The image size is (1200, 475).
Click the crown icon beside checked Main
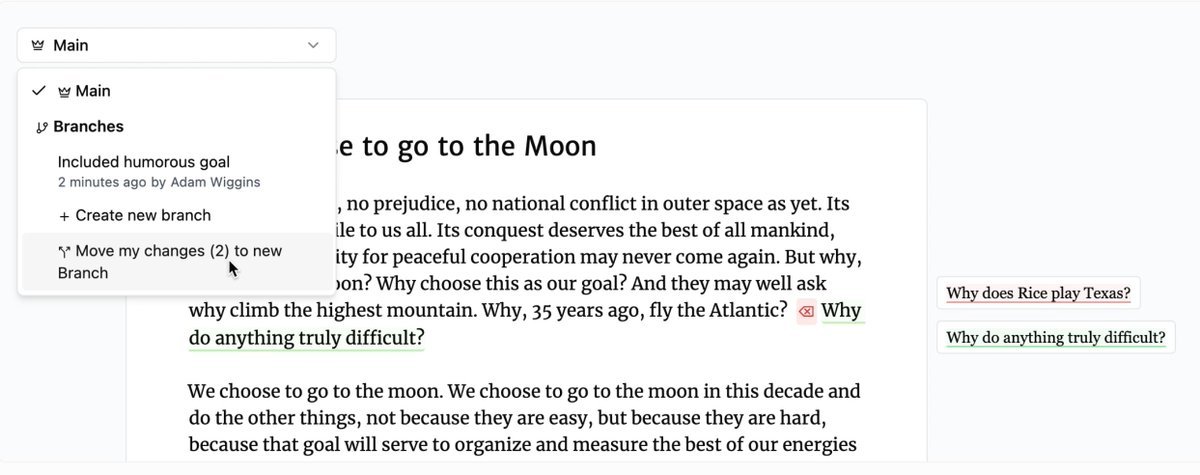pos(64,92)
